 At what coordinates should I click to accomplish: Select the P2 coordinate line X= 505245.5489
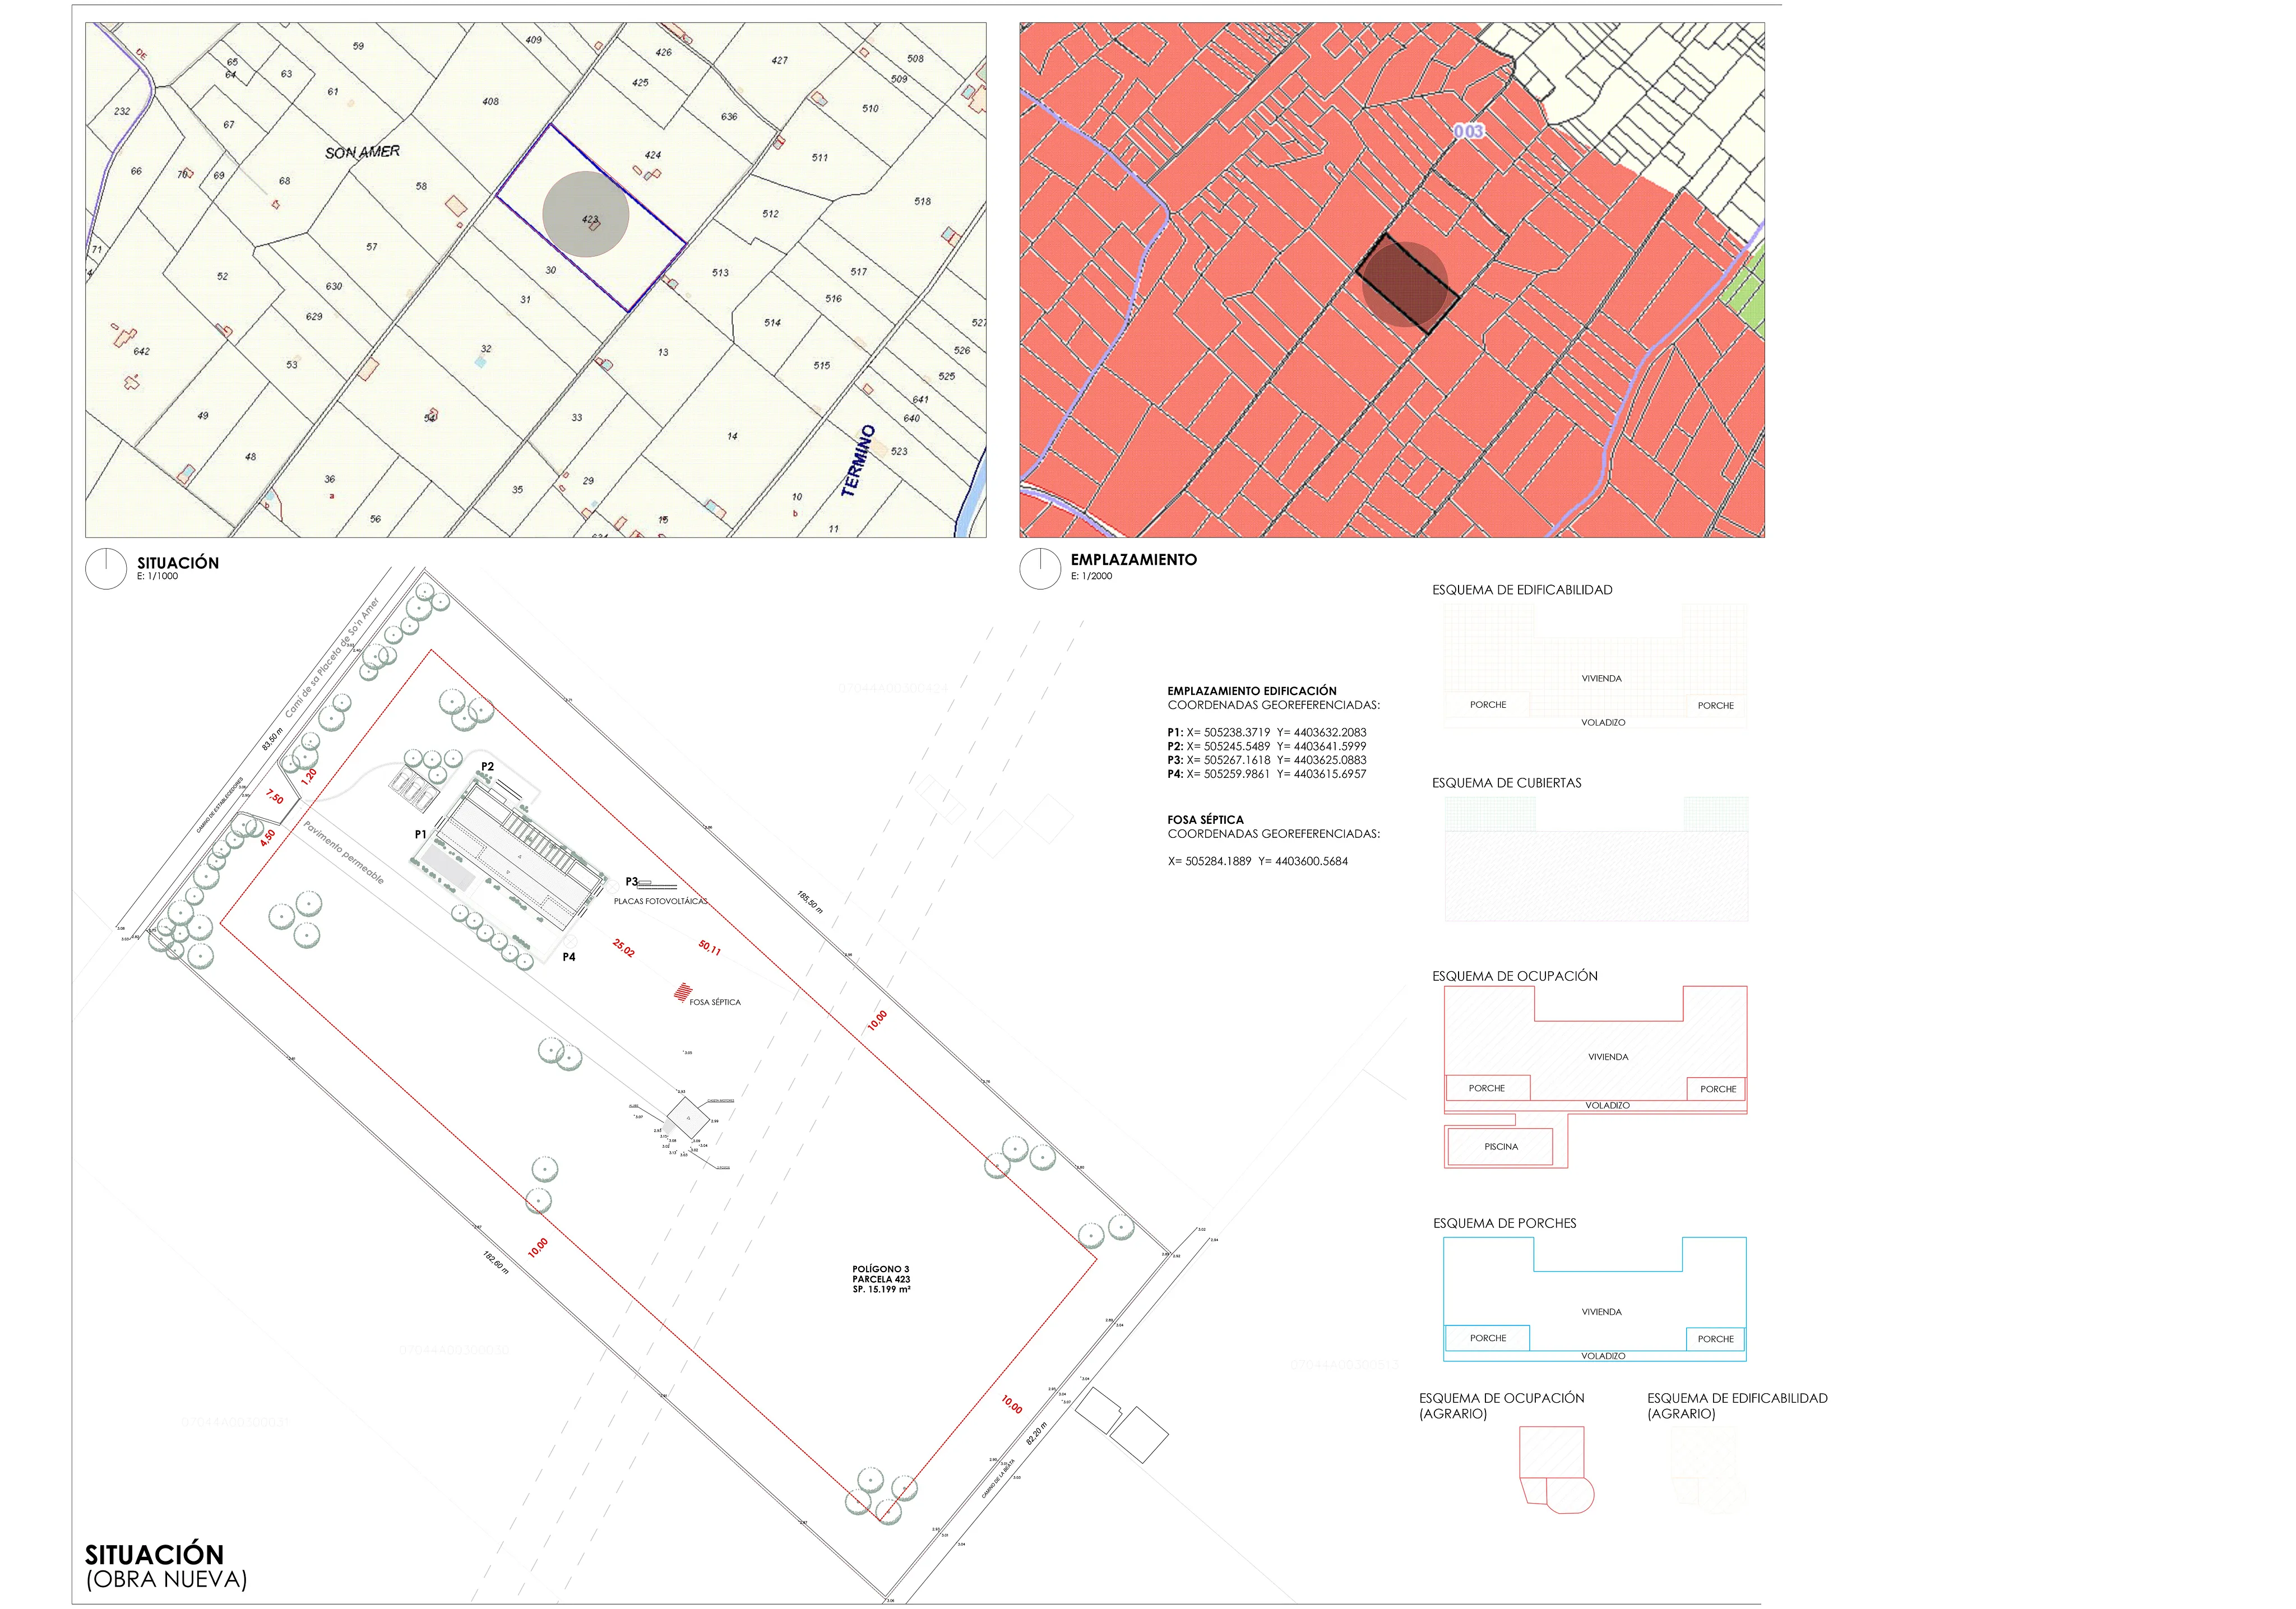1267,746
